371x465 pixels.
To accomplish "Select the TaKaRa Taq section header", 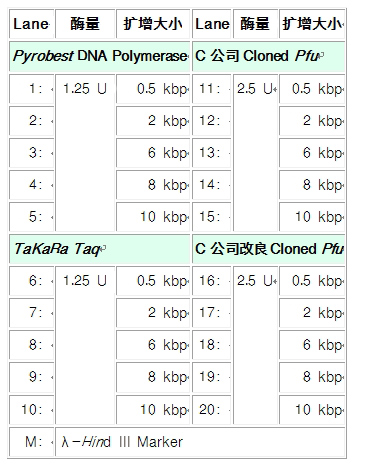I will coord(100,249).
